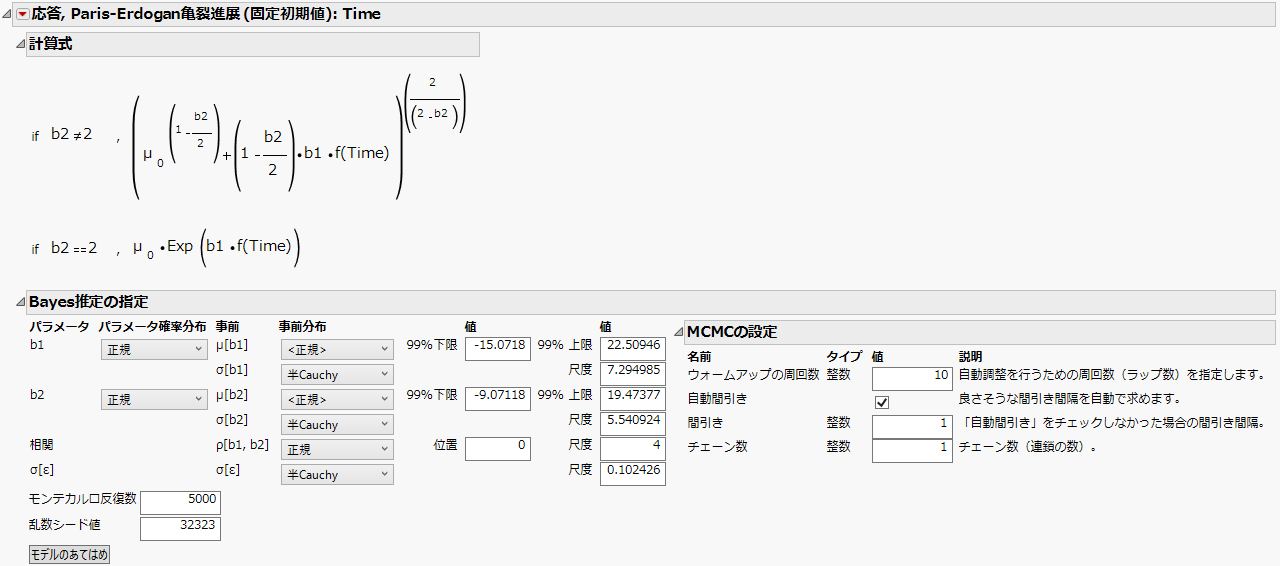Toggle the 自動間引き checkbox

pyautogui.click(x=881, y=401)
